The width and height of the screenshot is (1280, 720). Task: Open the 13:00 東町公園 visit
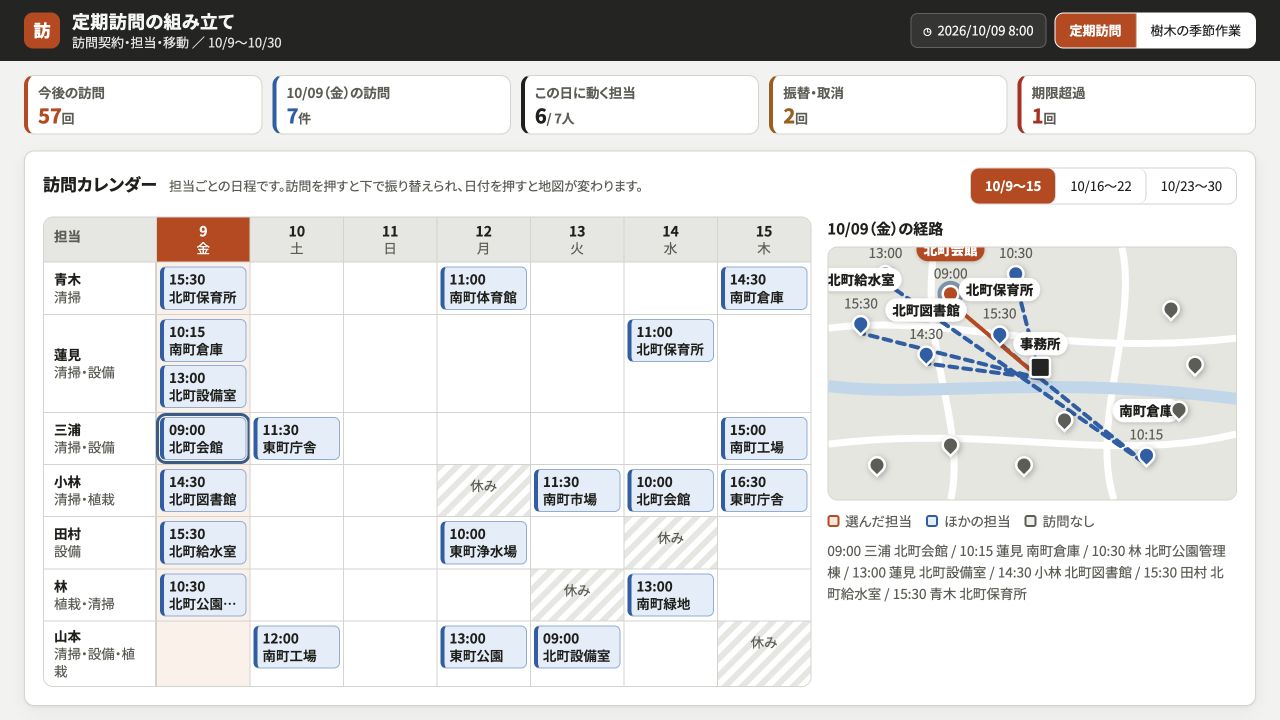coord(483,646)
